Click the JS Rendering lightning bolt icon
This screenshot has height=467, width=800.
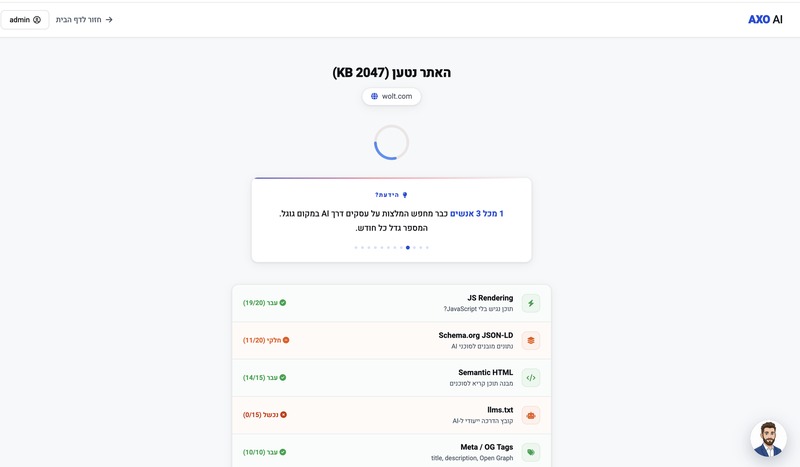pos(530,303)
